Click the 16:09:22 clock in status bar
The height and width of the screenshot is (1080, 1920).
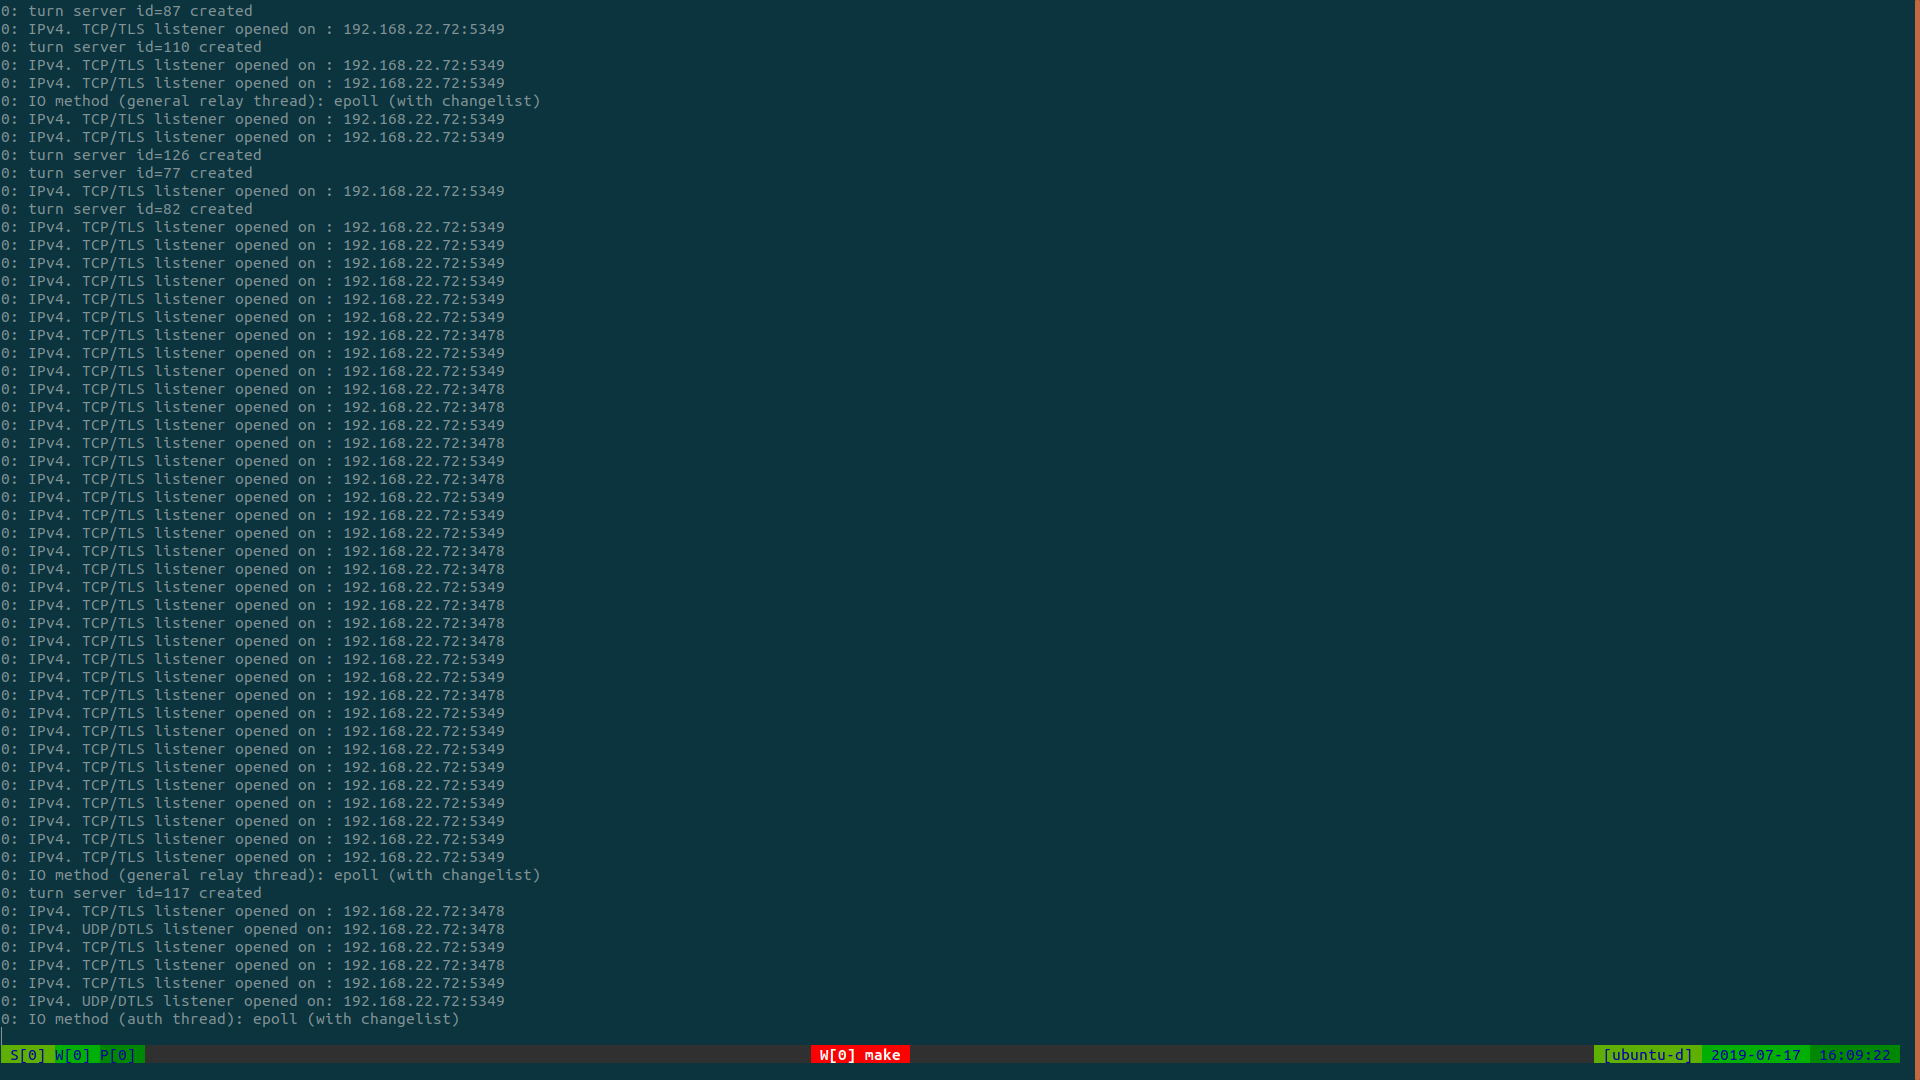[1854, 1055]
